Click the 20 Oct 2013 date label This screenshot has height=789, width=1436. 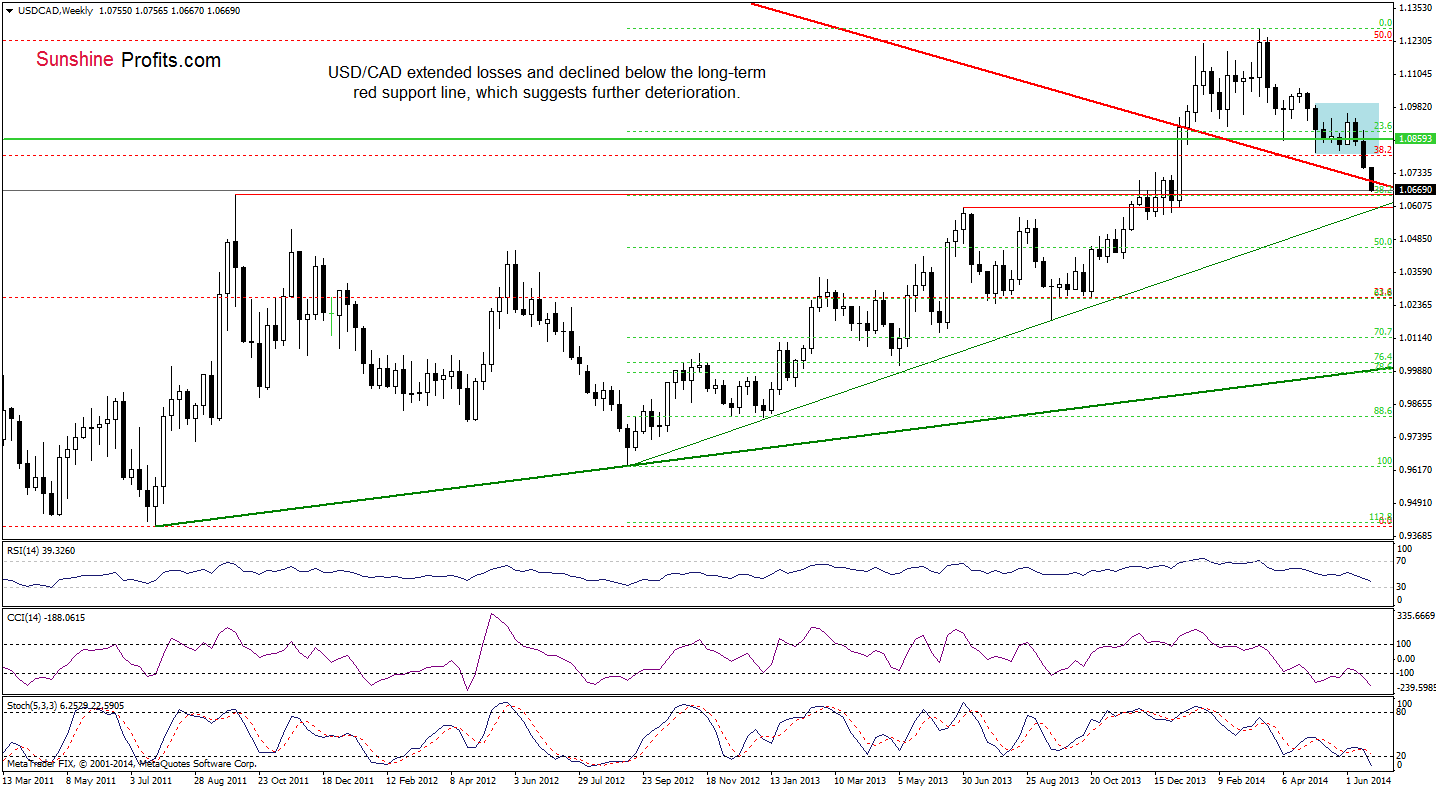[x=1116, y=779]
